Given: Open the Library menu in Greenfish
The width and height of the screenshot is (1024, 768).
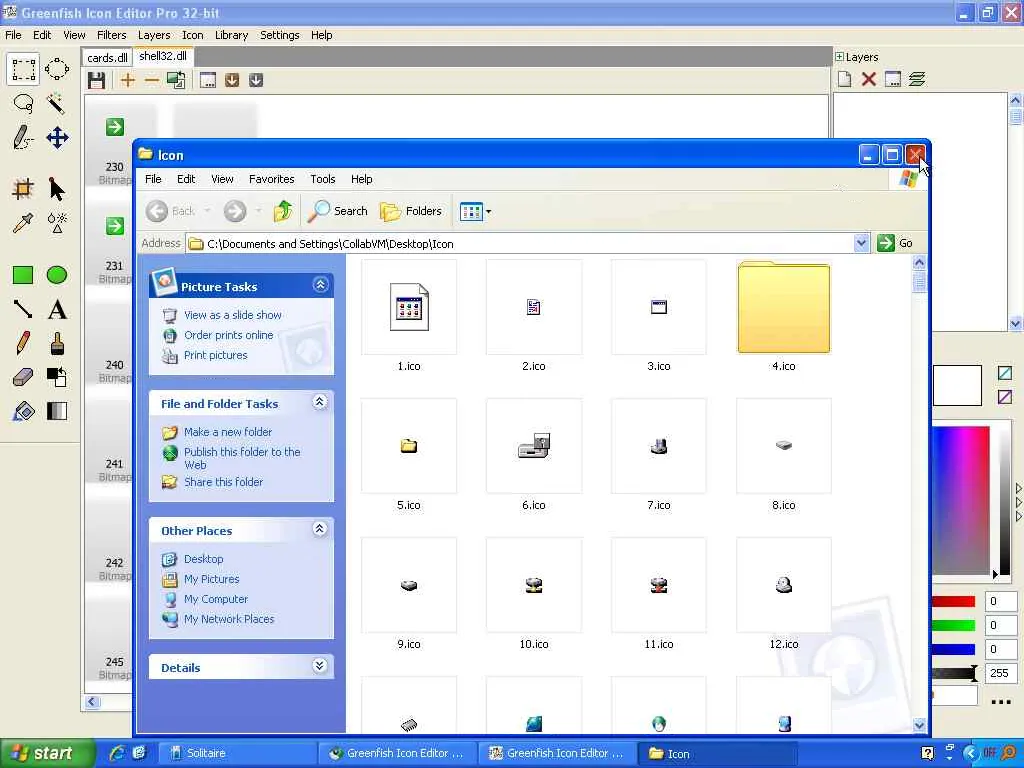Looking at the screenshot, I should [231, 35].
